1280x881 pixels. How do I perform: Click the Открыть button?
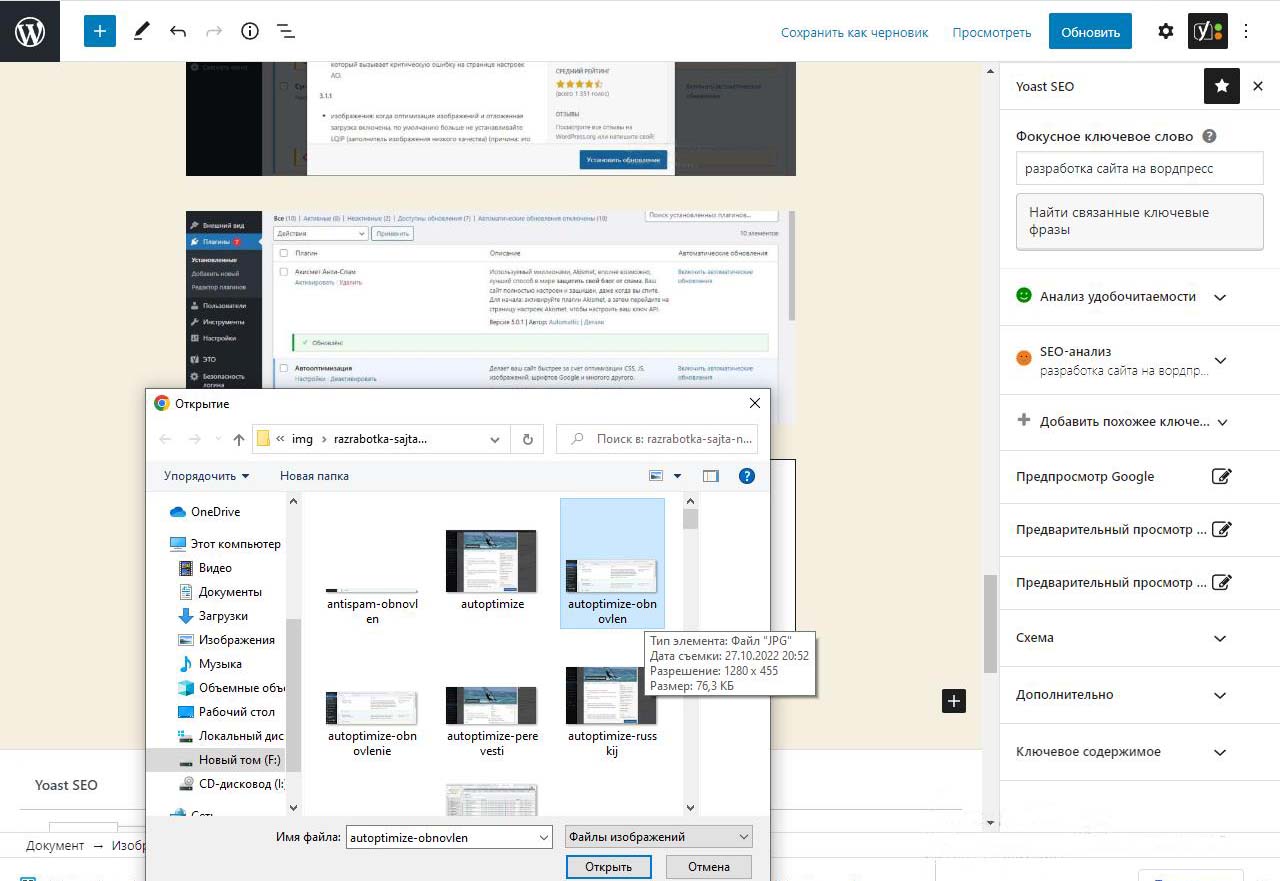point(608,867)
